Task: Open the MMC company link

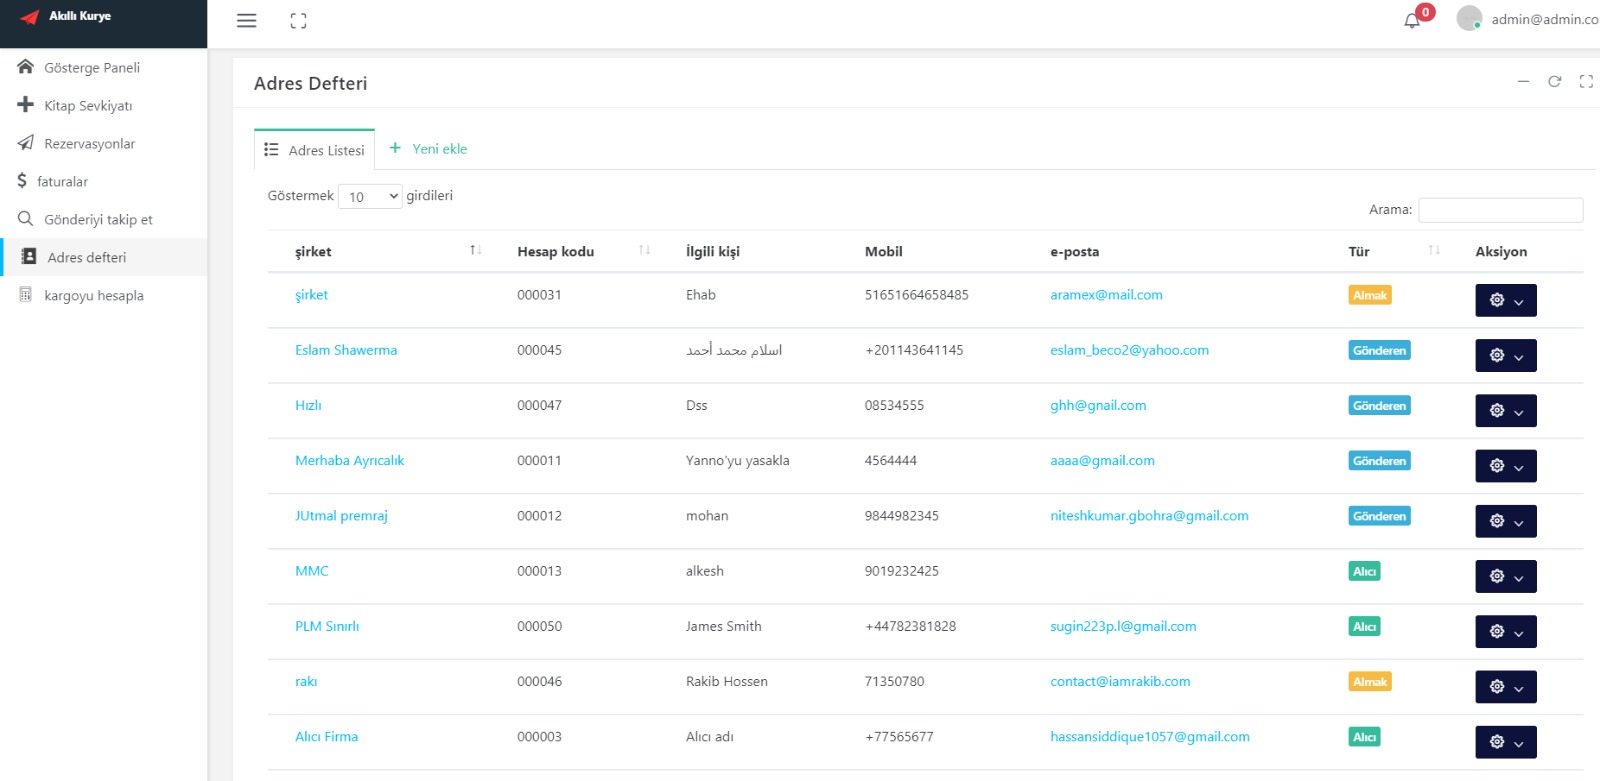Action: 312,571
